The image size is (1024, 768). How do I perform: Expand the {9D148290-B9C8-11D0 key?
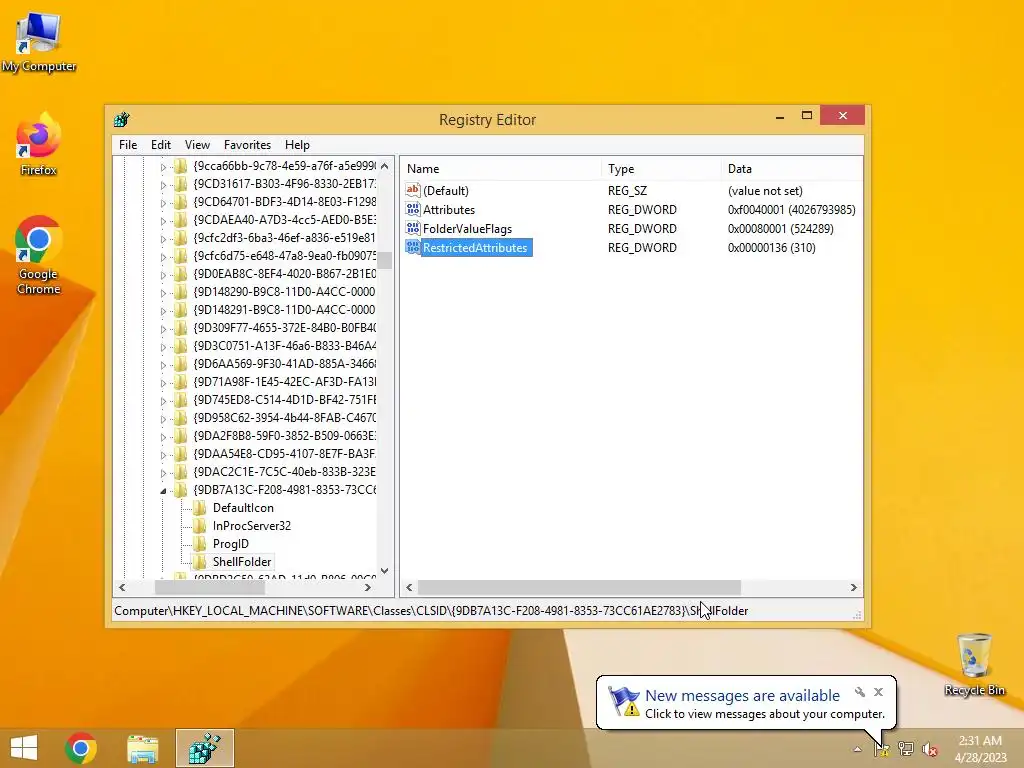[163, 293]
